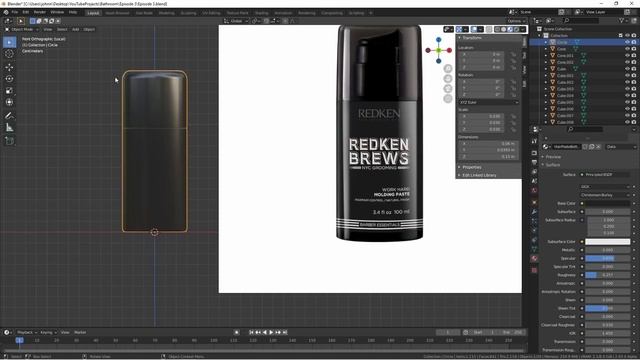The width and height of the screenshot is (640, 360).
Task: Expand the Preview section in material properties
Action: [x=553, y=157]
